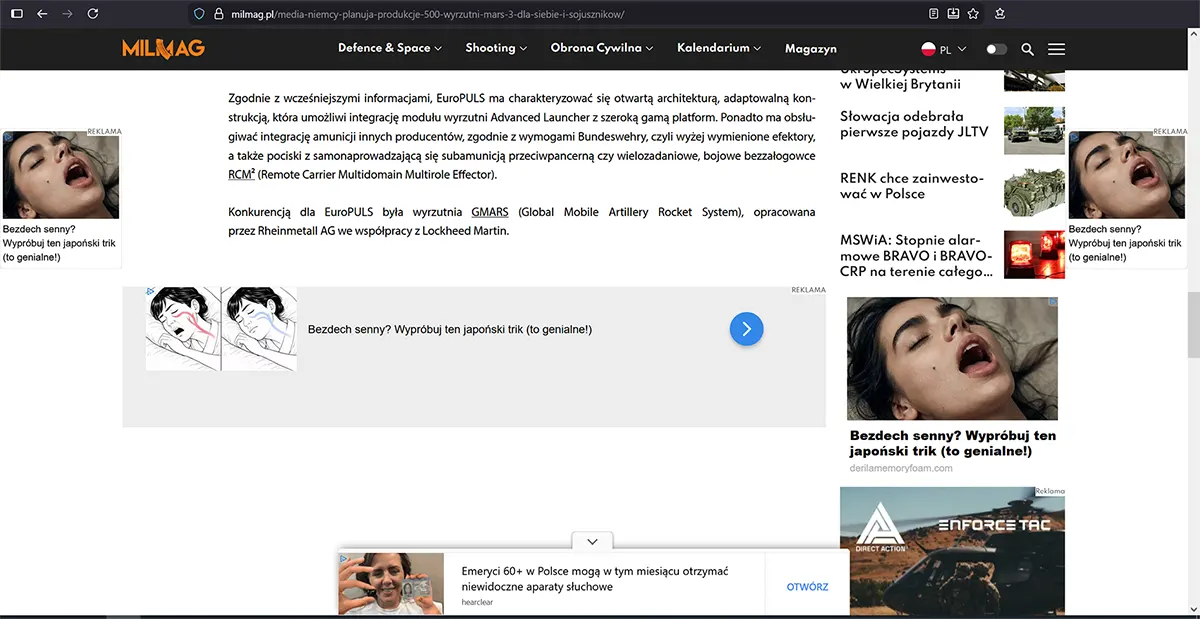Collapse the bottom ad with the chevron
The width and height of the screenshot is (1200, 619).
(592, 541)
